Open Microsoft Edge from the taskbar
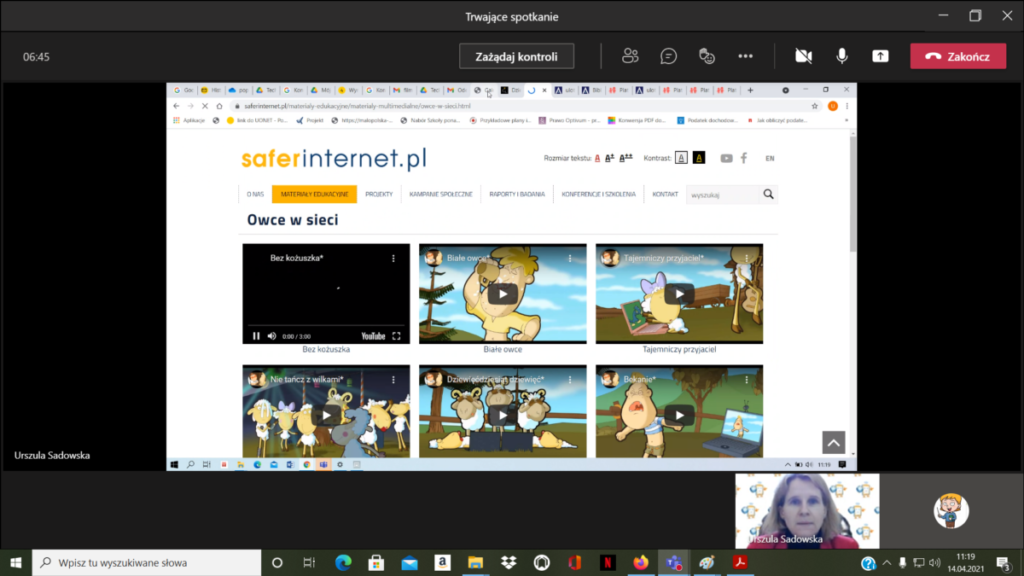 [x=343, y=562]
